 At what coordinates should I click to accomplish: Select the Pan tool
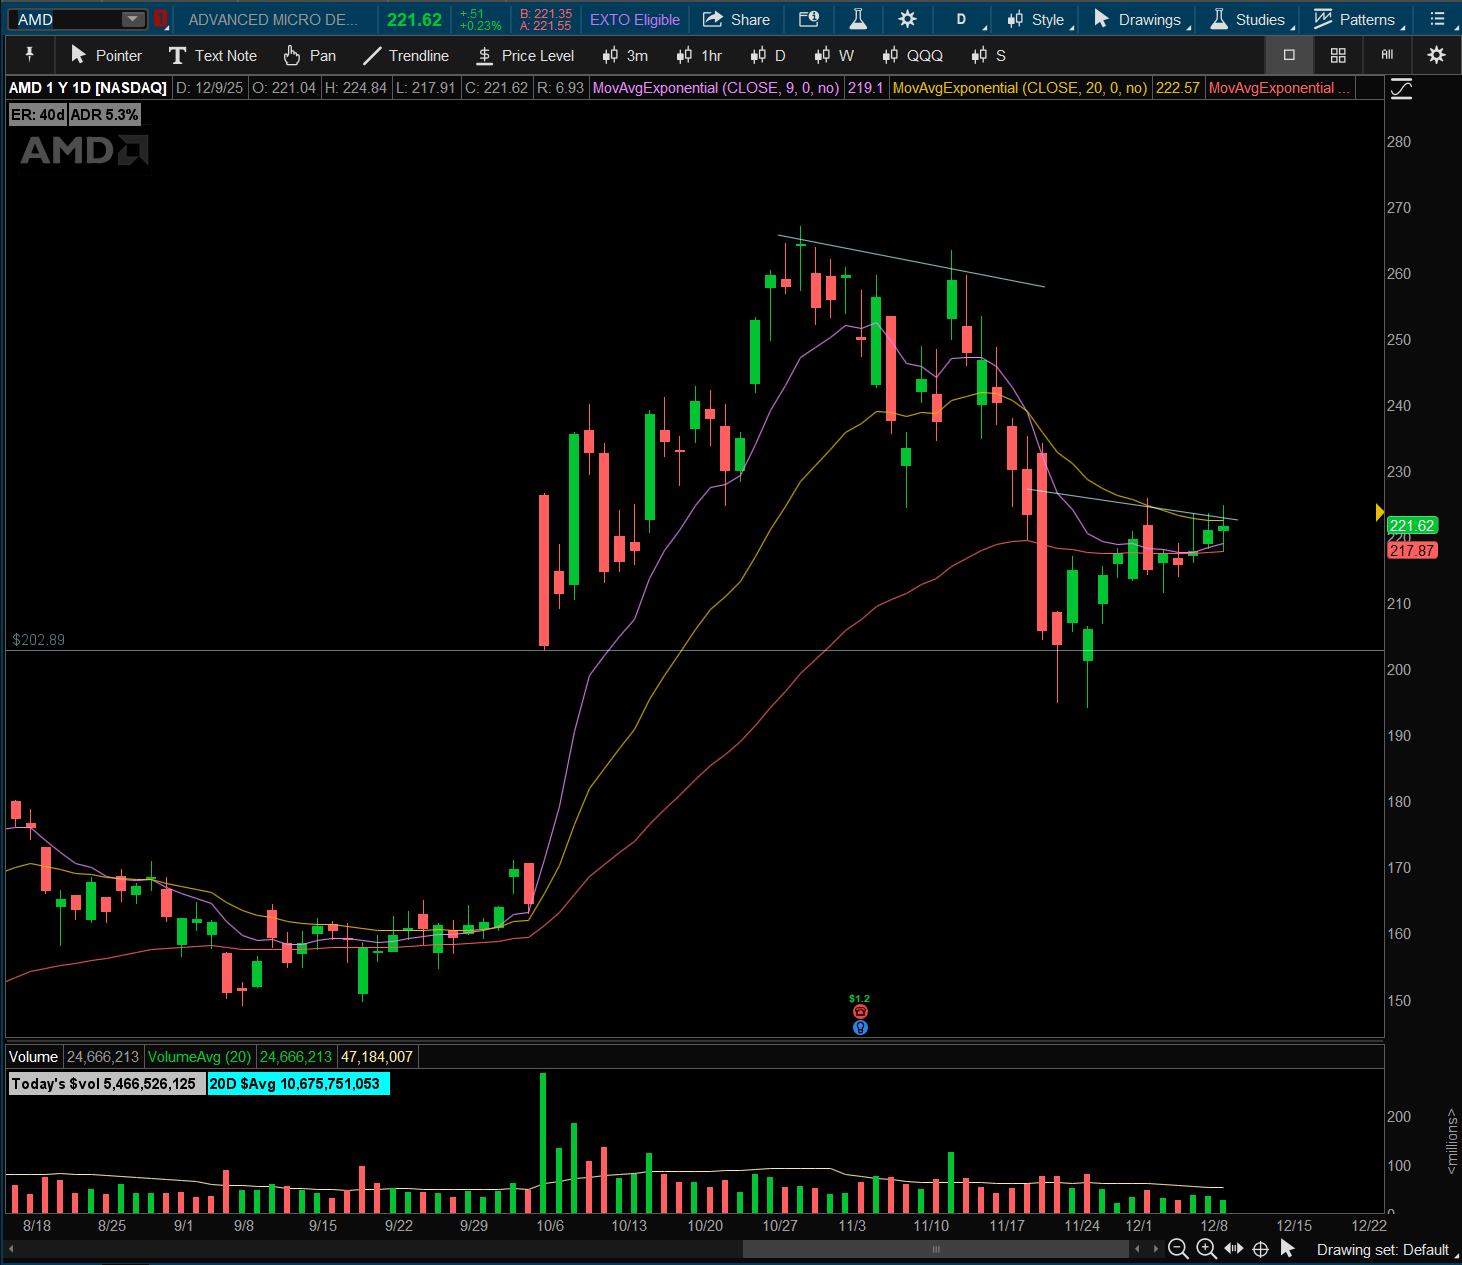coord(310,55)
